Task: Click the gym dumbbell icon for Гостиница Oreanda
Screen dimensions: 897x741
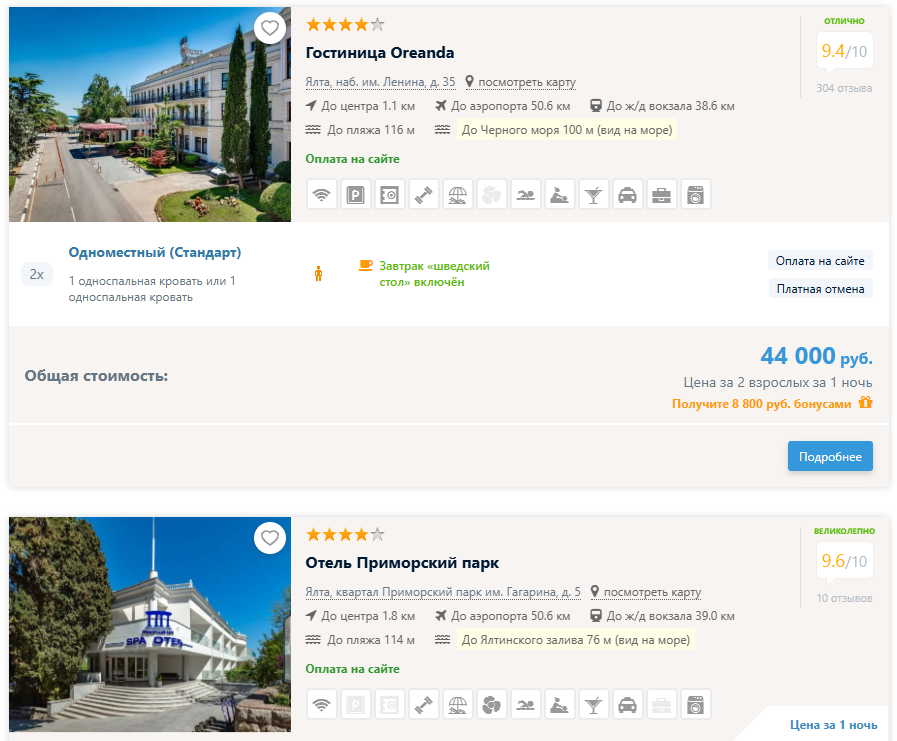Action: click(423, 195)
